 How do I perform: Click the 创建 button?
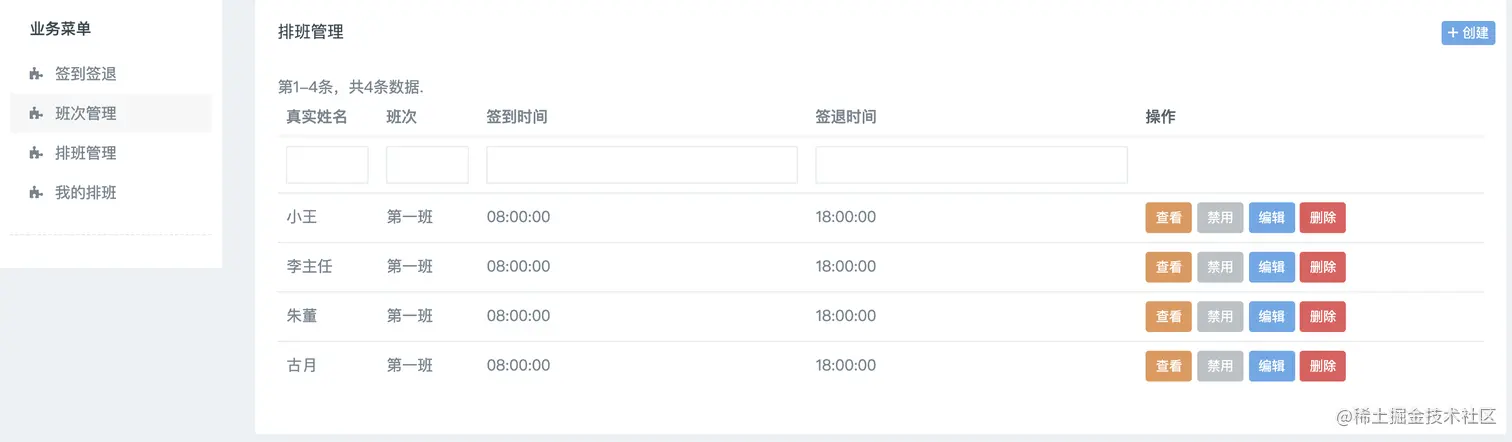pyautogui.click(x=1468, y=33)
